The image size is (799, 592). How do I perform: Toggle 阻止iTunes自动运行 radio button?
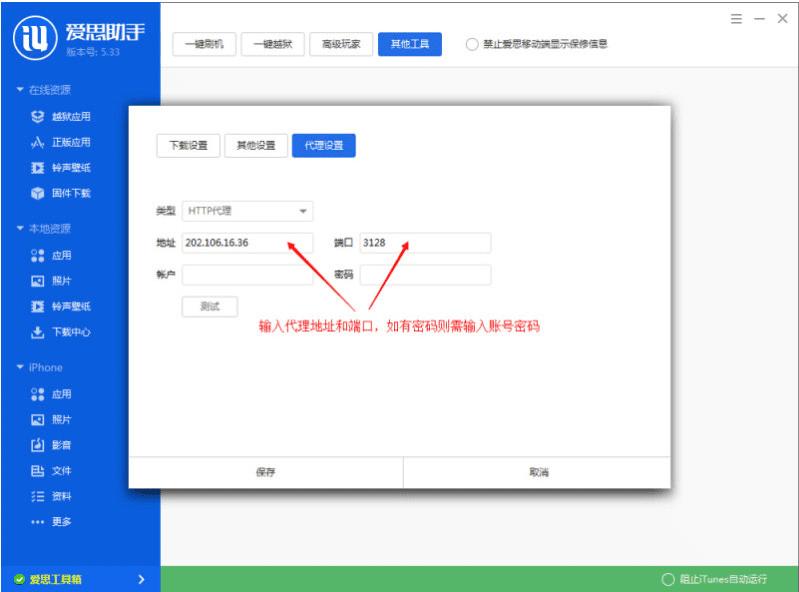(668, 579)
